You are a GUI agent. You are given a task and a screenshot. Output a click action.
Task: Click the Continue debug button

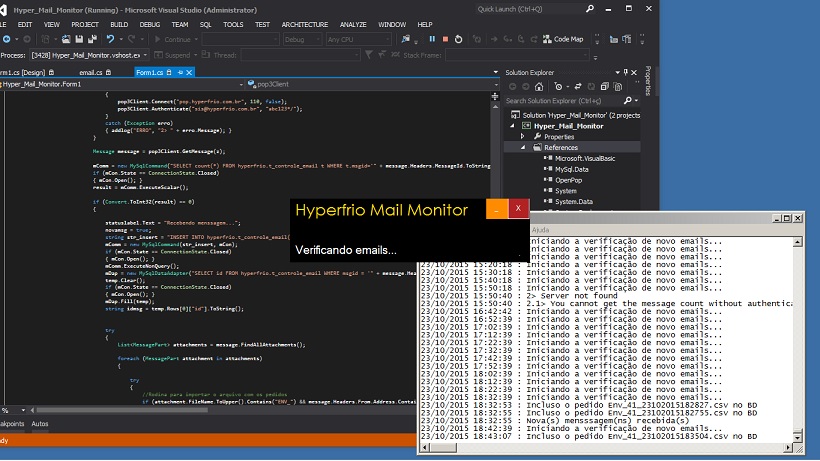click(x=173, y=39)
